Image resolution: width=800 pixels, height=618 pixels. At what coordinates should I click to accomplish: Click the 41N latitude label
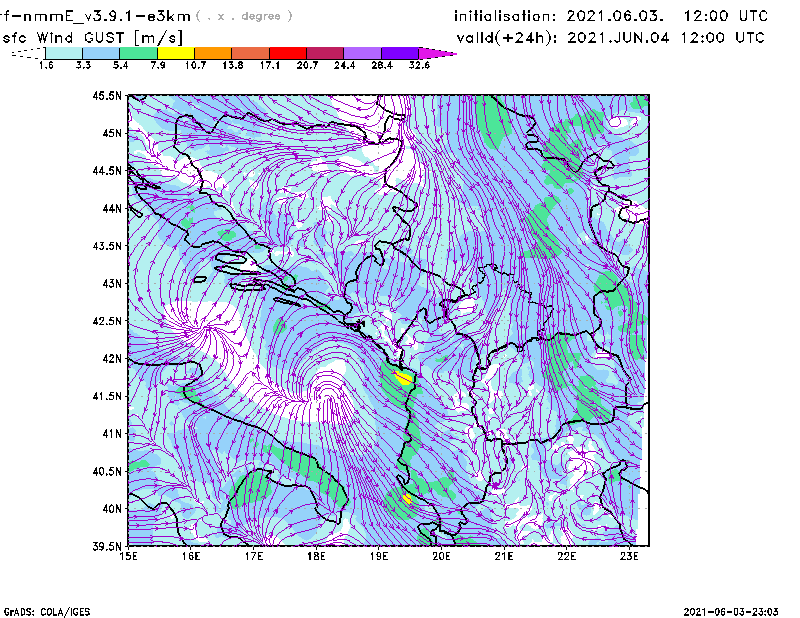click(112, 434)
